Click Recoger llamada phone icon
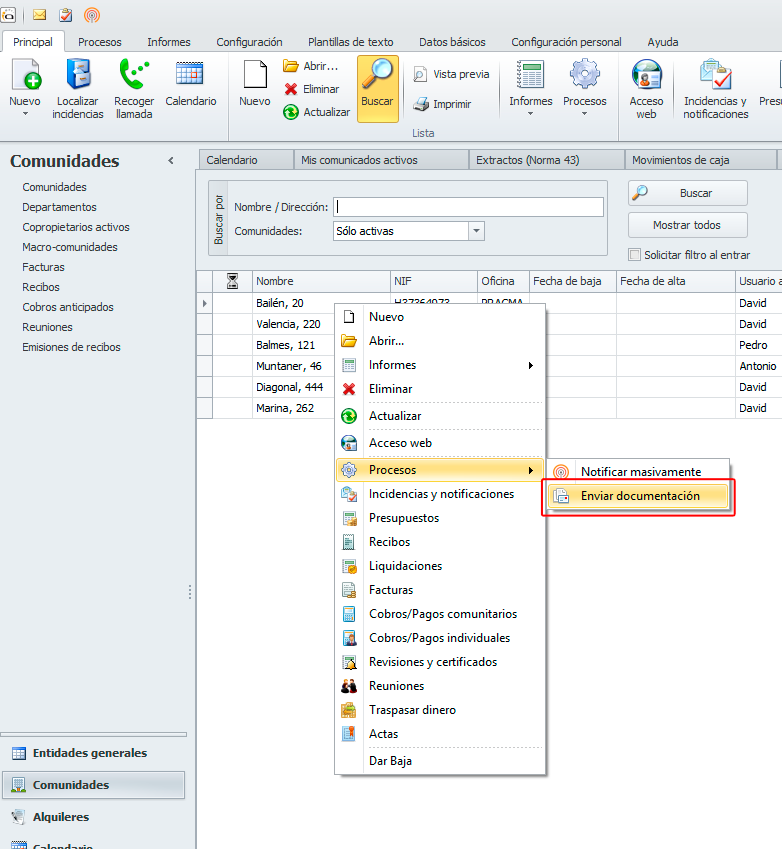The width and height of the screenshot is (782, 849). point(134,88)
